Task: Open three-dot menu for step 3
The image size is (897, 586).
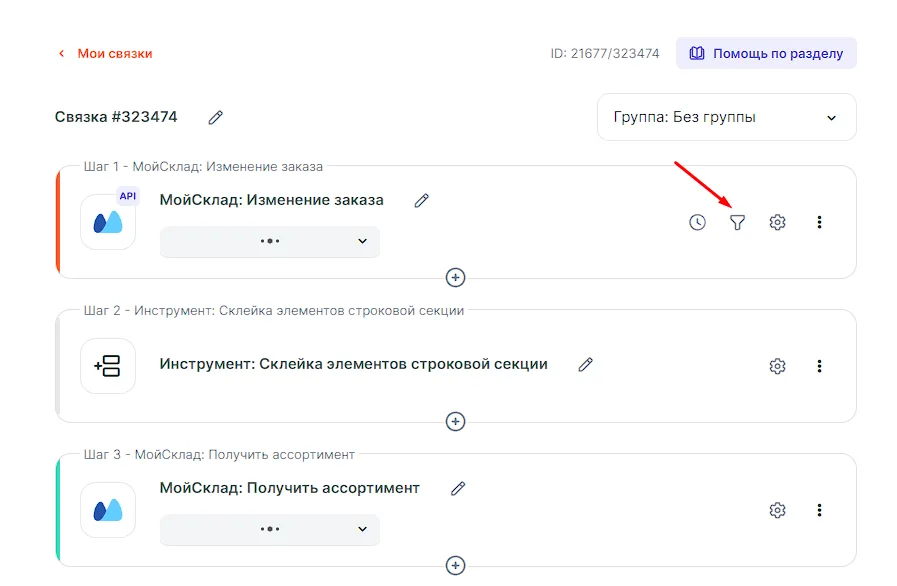Action: (819, 510)
